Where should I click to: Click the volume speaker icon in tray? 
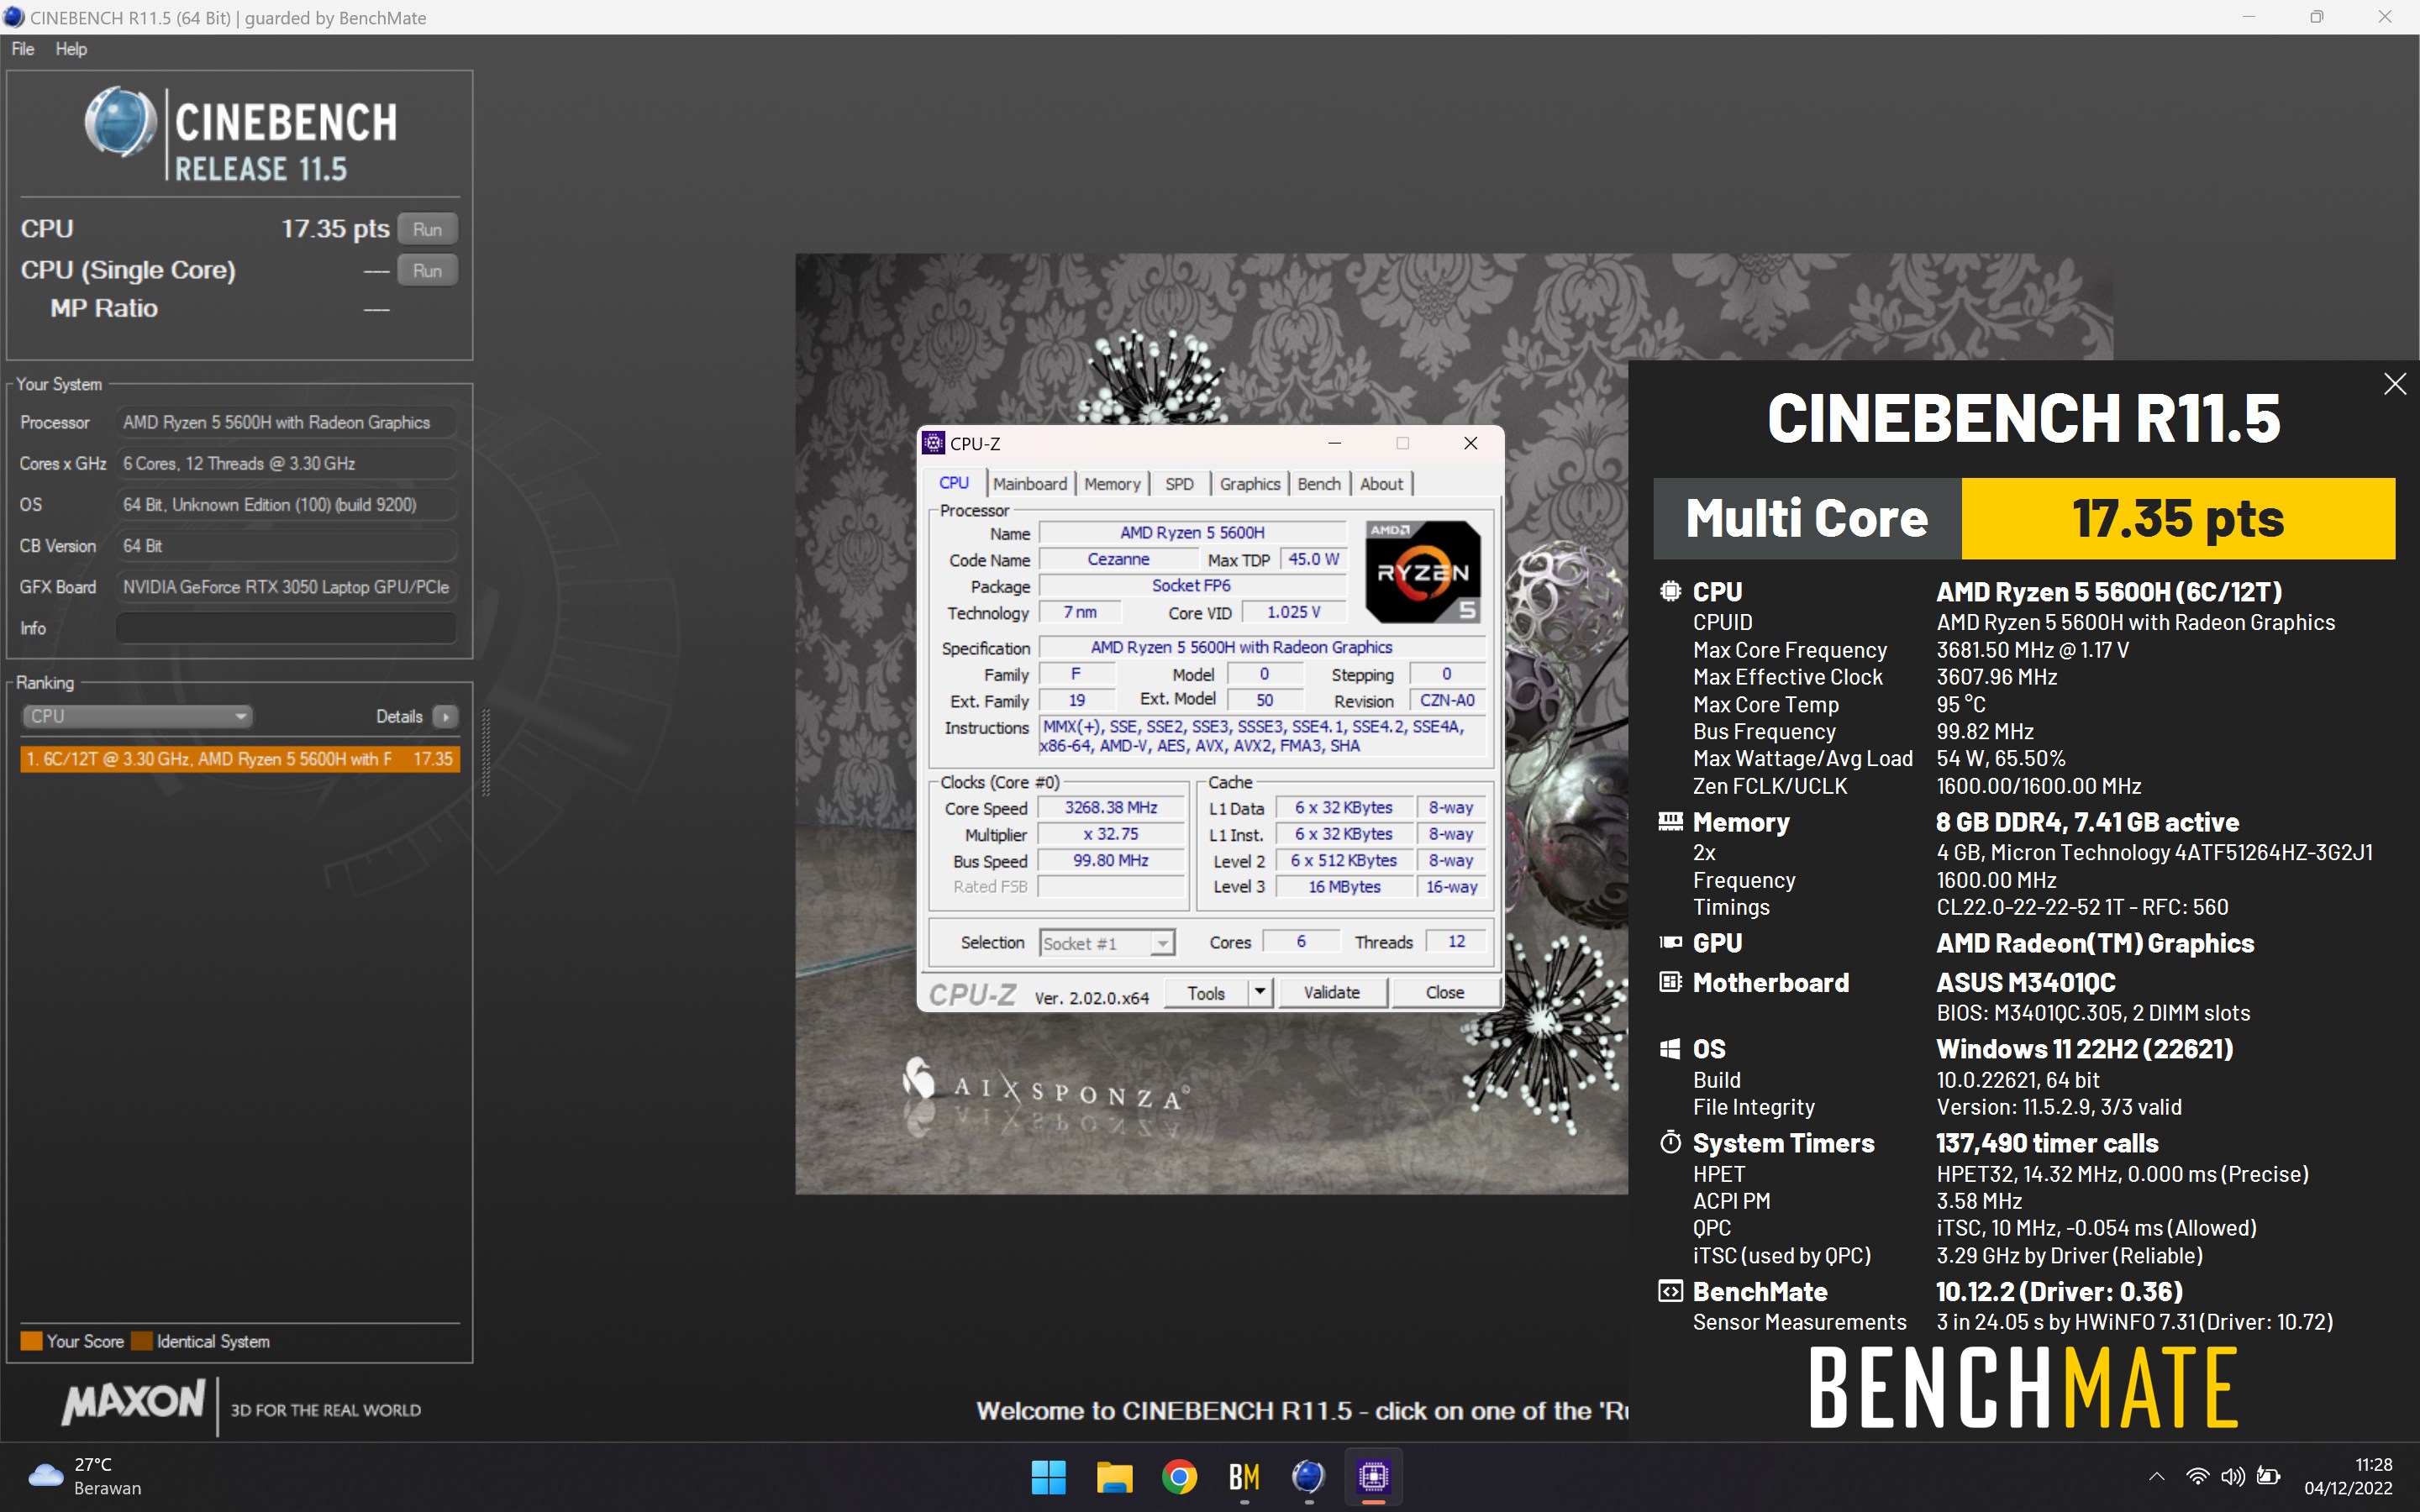coord(2232,1476)
